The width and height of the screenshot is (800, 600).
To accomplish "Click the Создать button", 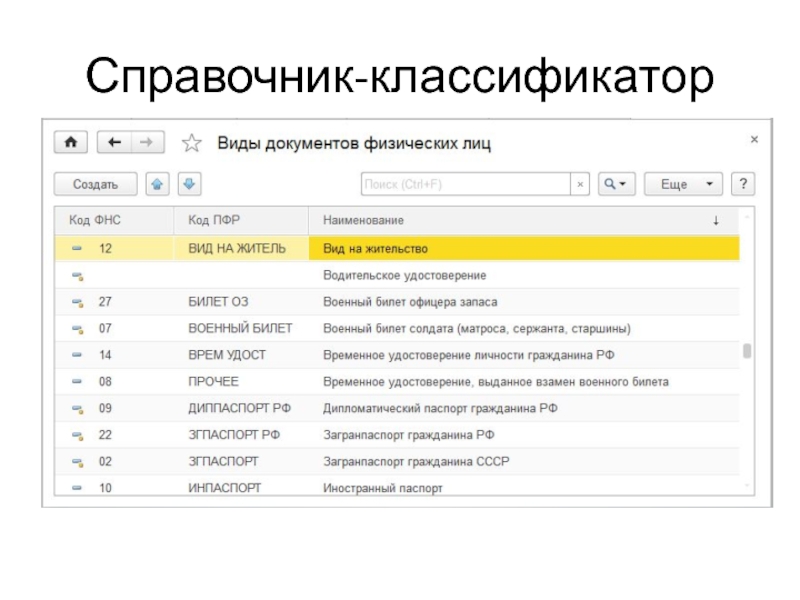I will click(x=96, y=185).
